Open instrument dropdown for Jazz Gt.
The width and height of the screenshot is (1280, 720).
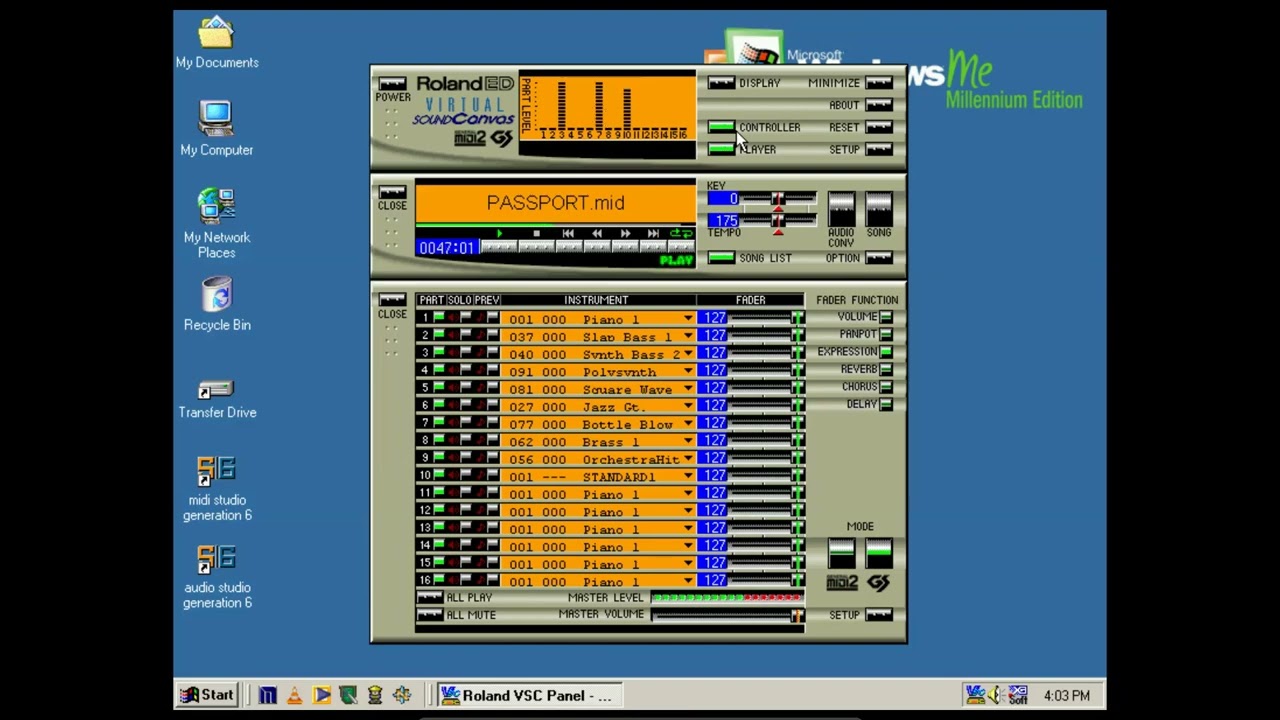click(688, 406)
